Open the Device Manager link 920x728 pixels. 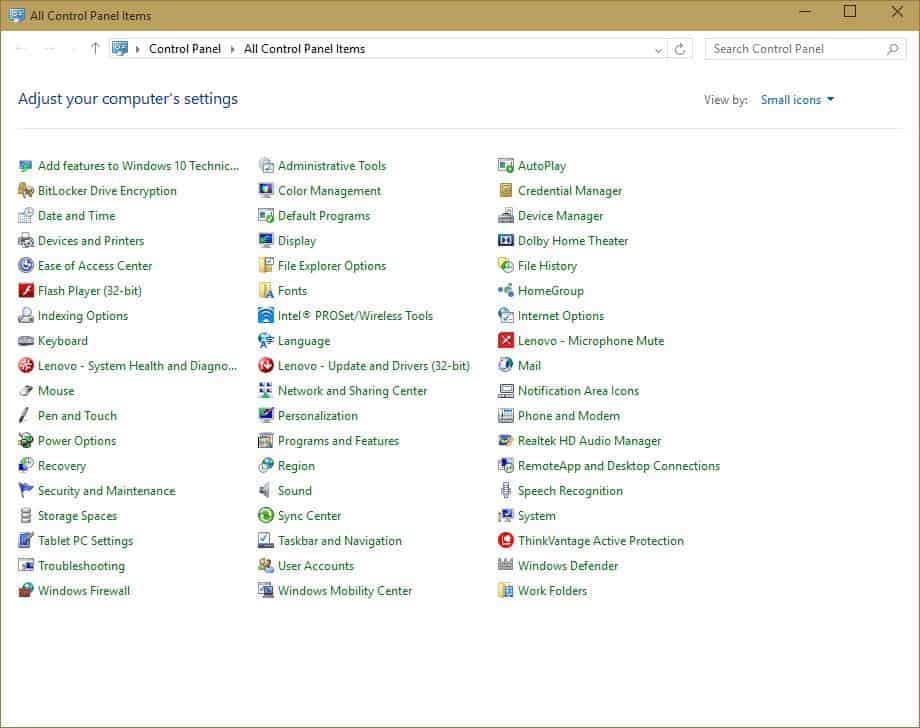(x=560, y=216)
